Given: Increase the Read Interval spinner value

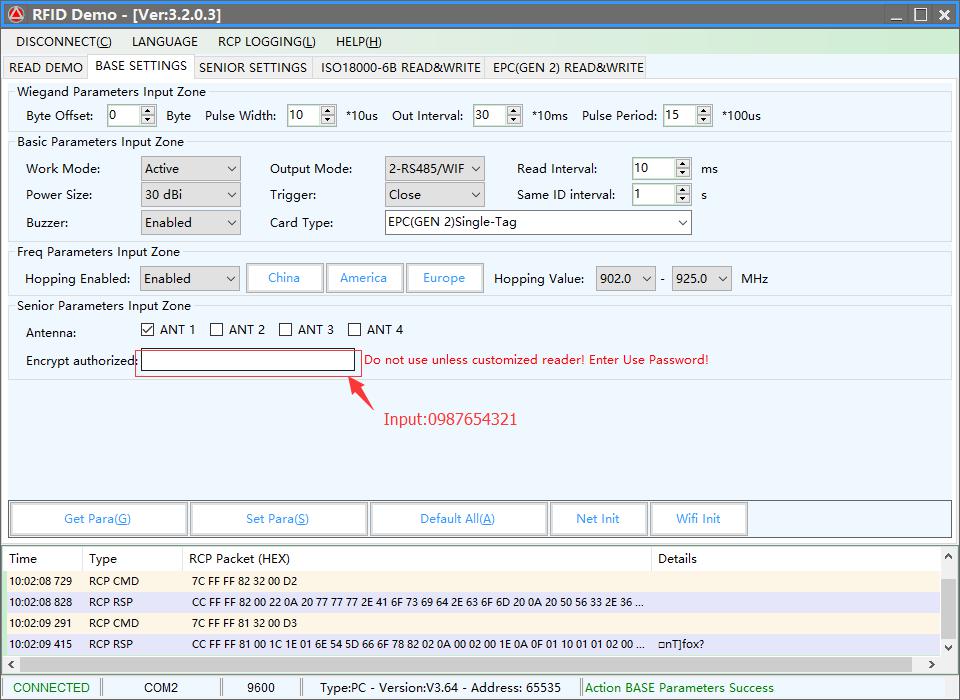Looking at the screenshot, I should [683, 164].
